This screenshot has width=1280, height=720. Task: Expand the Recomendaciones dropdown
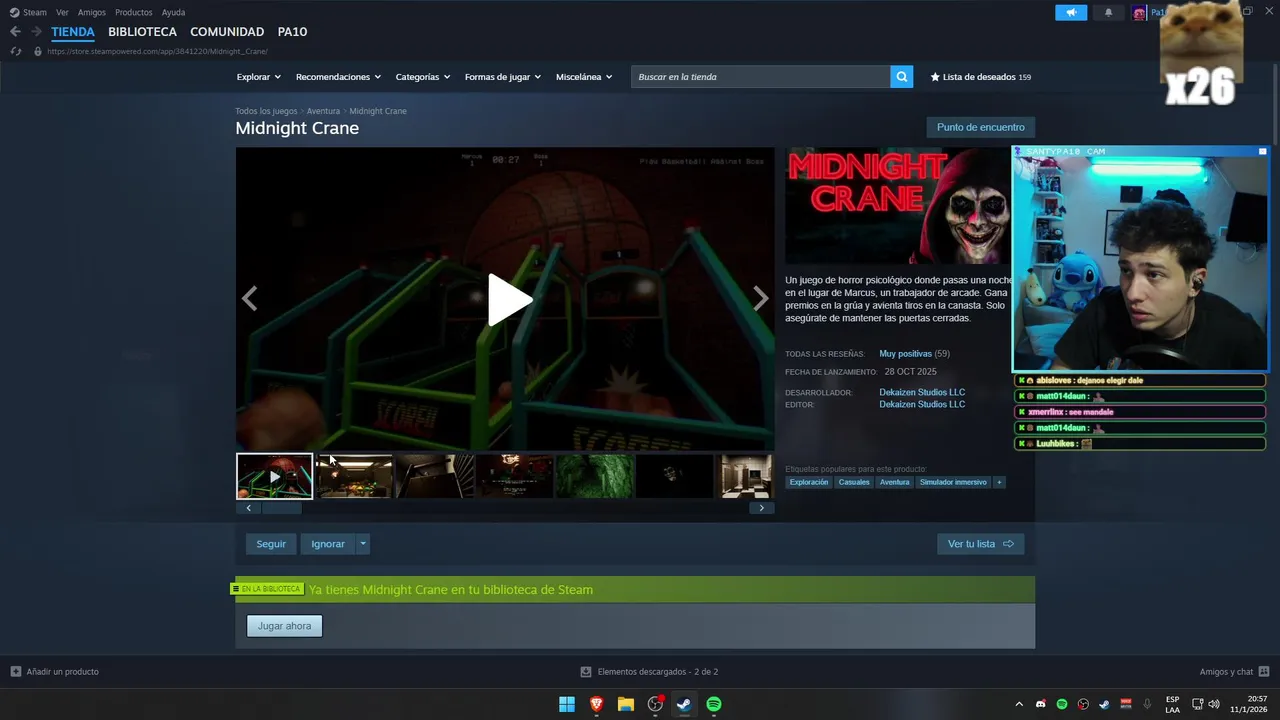(x=338, y=77)
